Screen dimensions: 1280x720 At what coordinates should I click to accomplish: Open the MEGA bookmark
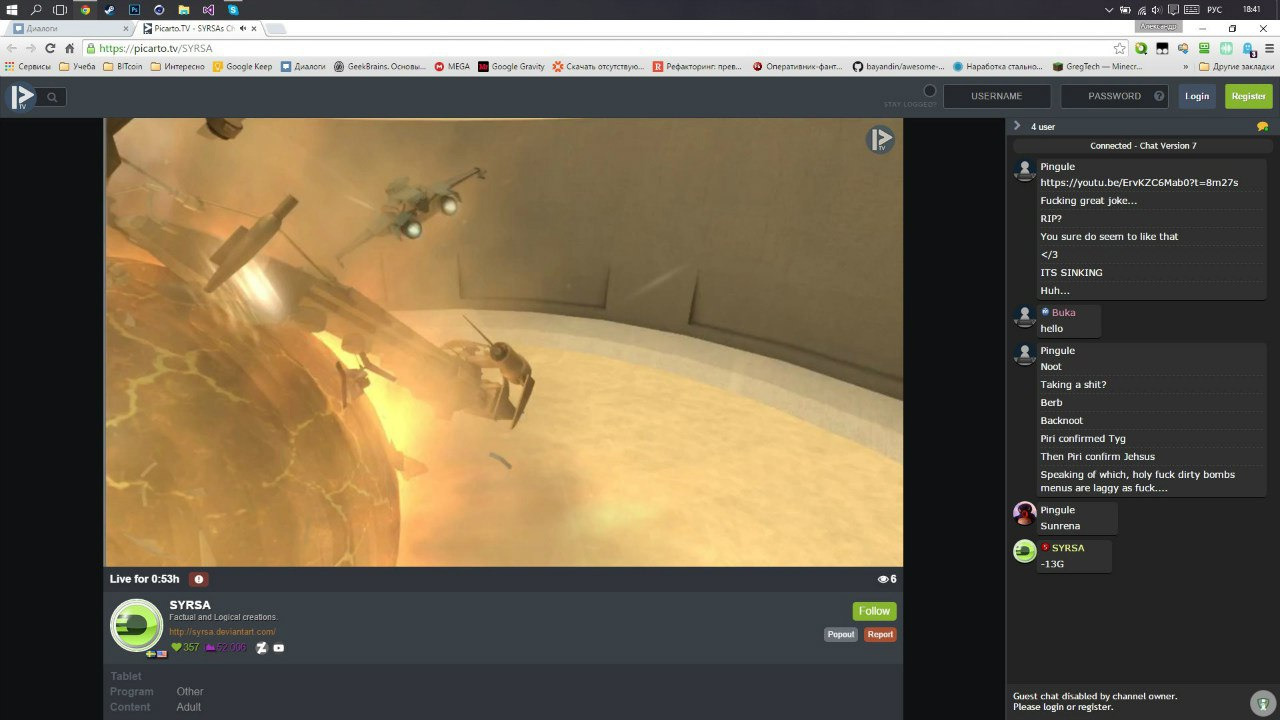coord(452,67)
